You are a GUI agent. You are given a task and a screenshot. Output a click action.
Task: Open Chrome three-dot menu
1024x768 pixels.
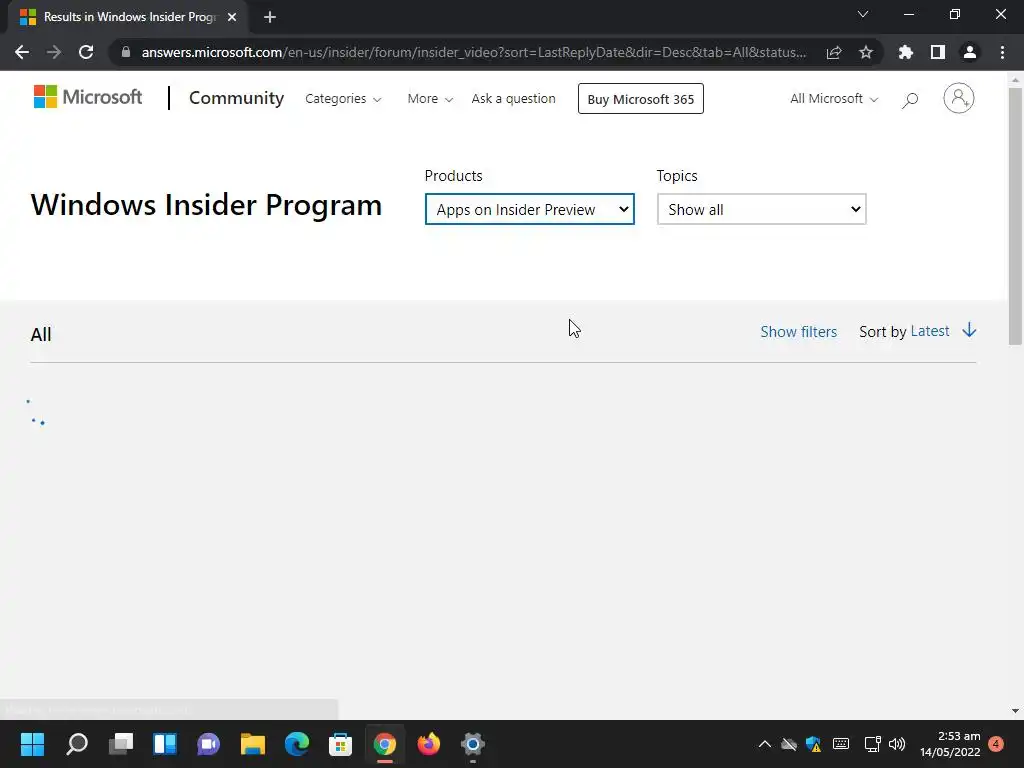tap(1002, 52)
